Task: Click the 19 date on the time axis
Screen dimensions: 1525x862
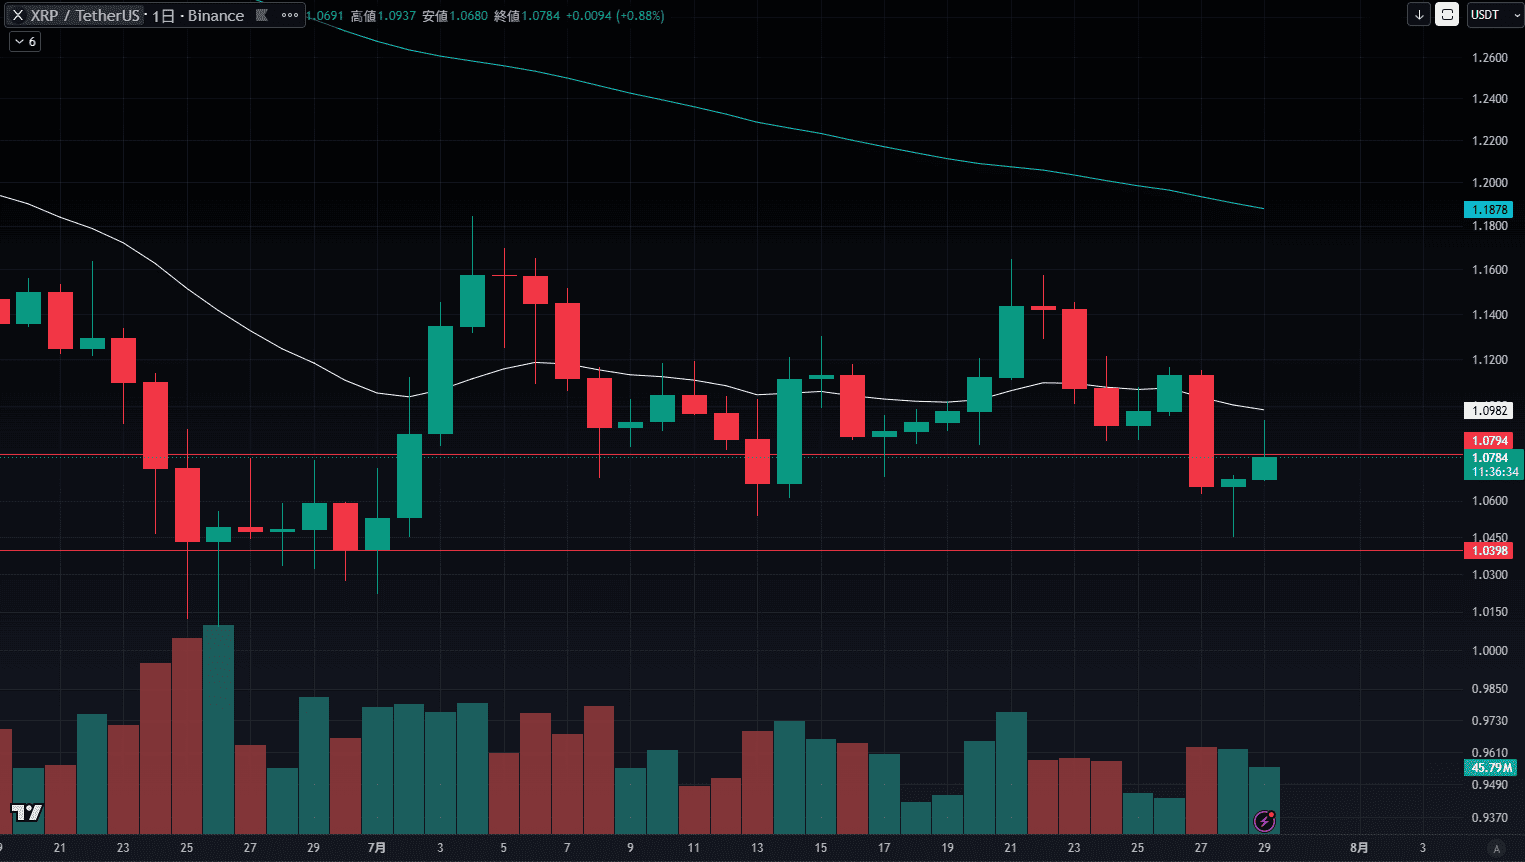Action: pyautogui.click(x=947, y=848)
